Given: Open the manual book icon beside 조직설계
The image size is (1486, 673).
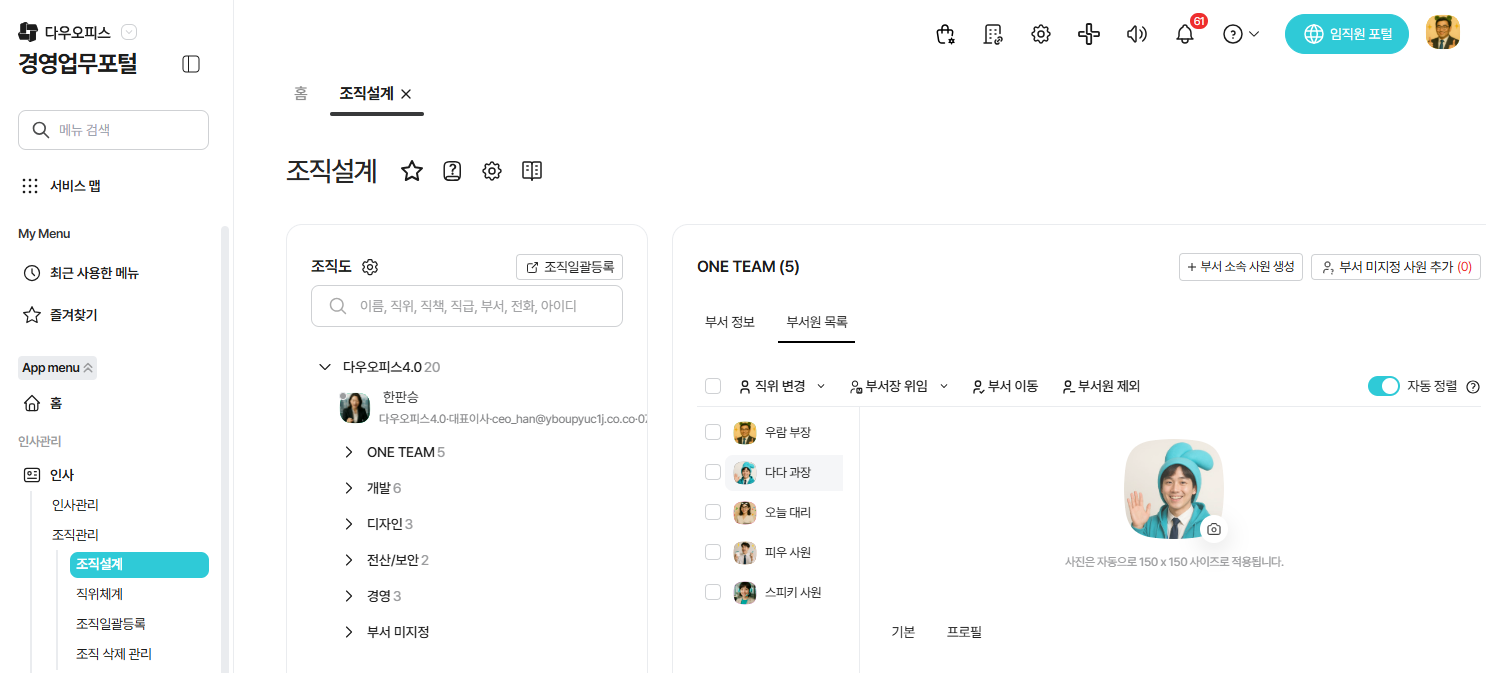Looking at the screenshot, I should point(532,171).
